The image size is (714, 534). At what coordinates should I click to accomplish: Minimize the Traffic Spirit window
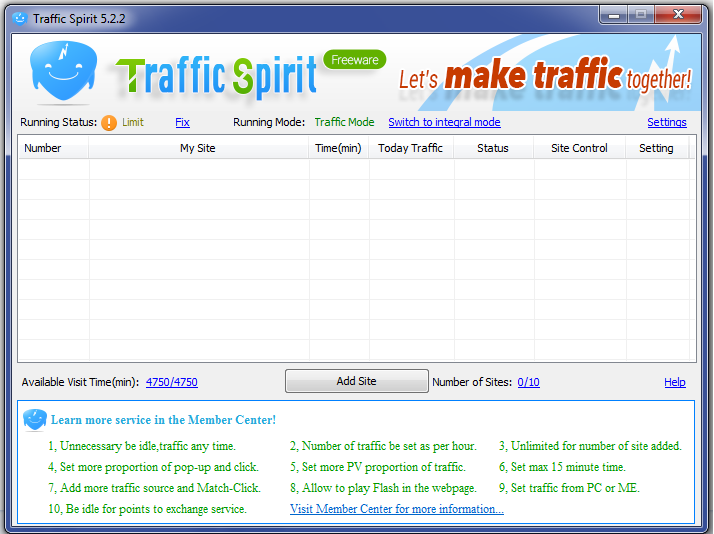coord(614,15)
